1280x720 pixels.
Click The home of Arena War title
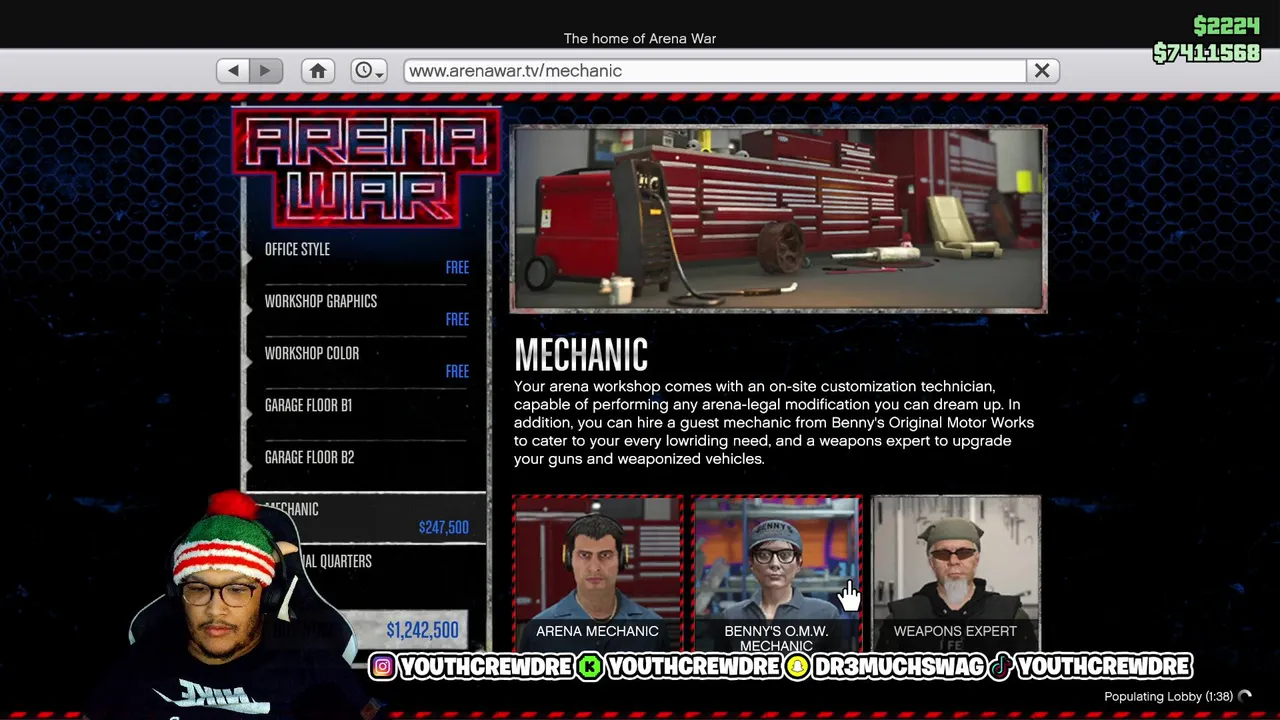(x=640, y=38)
